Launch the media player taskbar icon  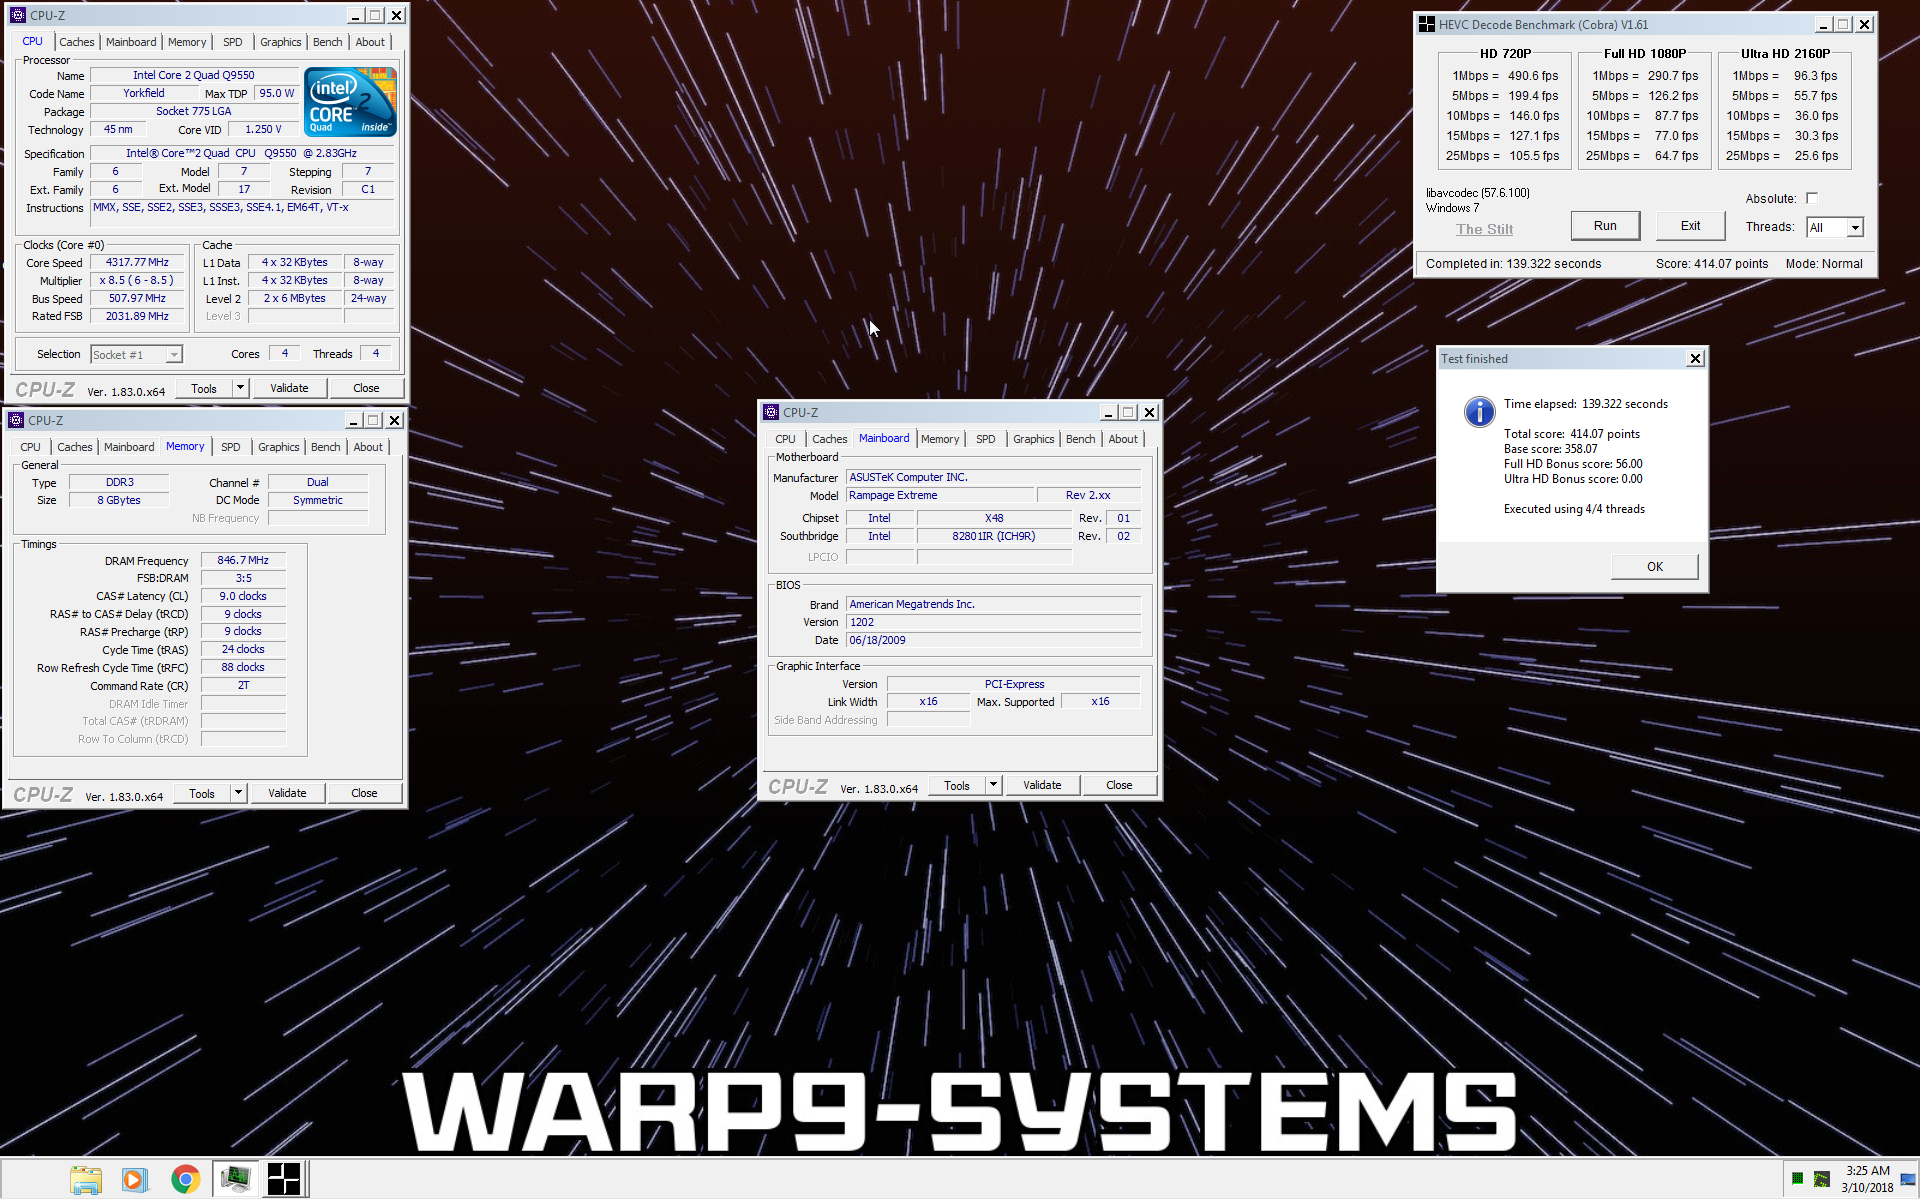click(134, 1180)
